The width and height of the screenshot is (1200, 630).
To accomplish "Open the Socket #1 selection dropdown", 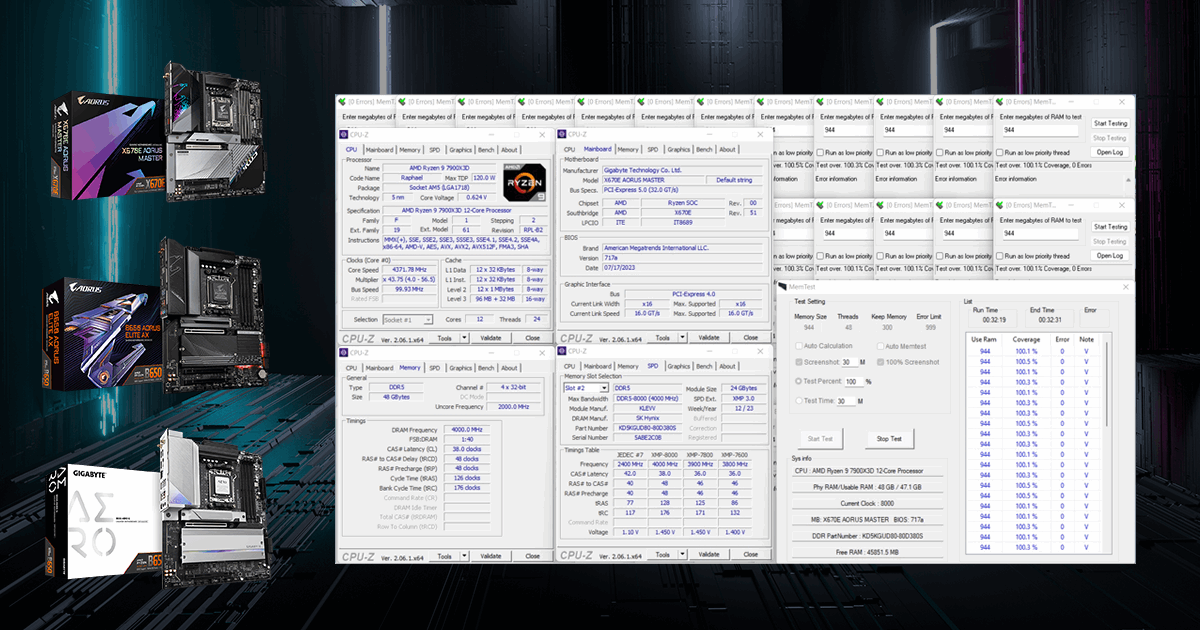I will [428, 319].
